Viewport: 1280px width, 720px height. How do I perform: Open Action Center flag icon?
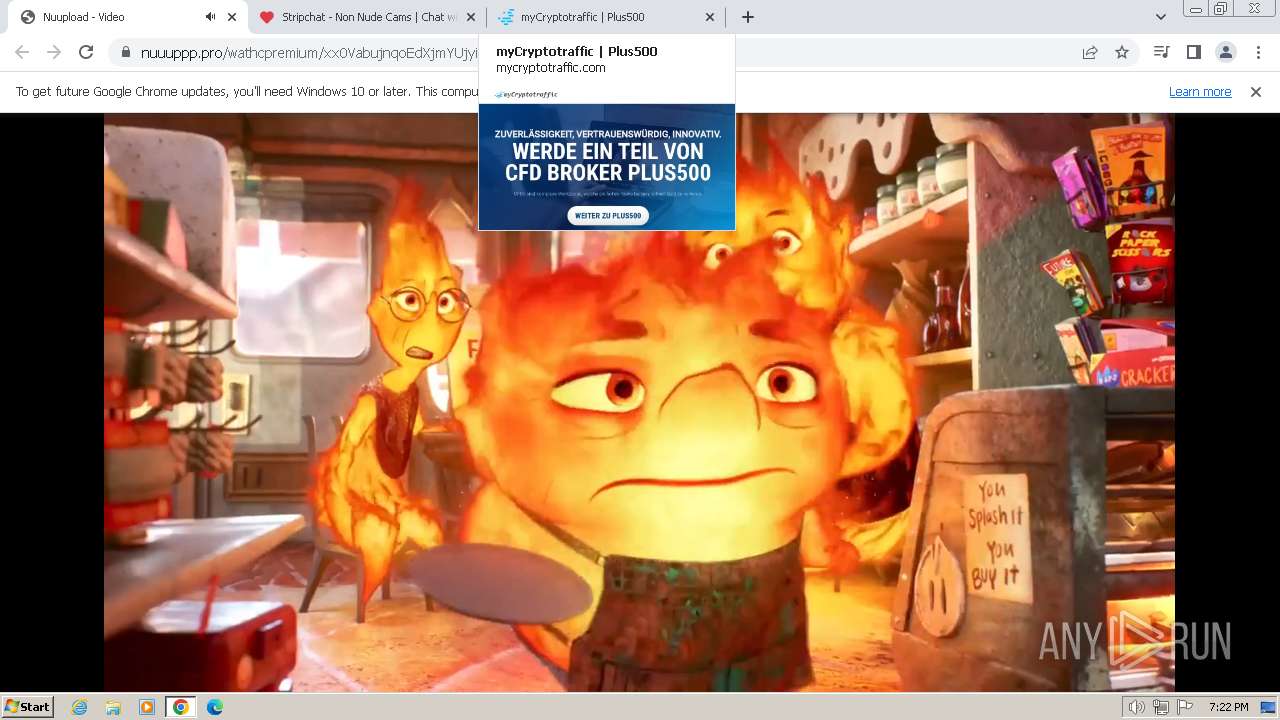coord(1185,707)
